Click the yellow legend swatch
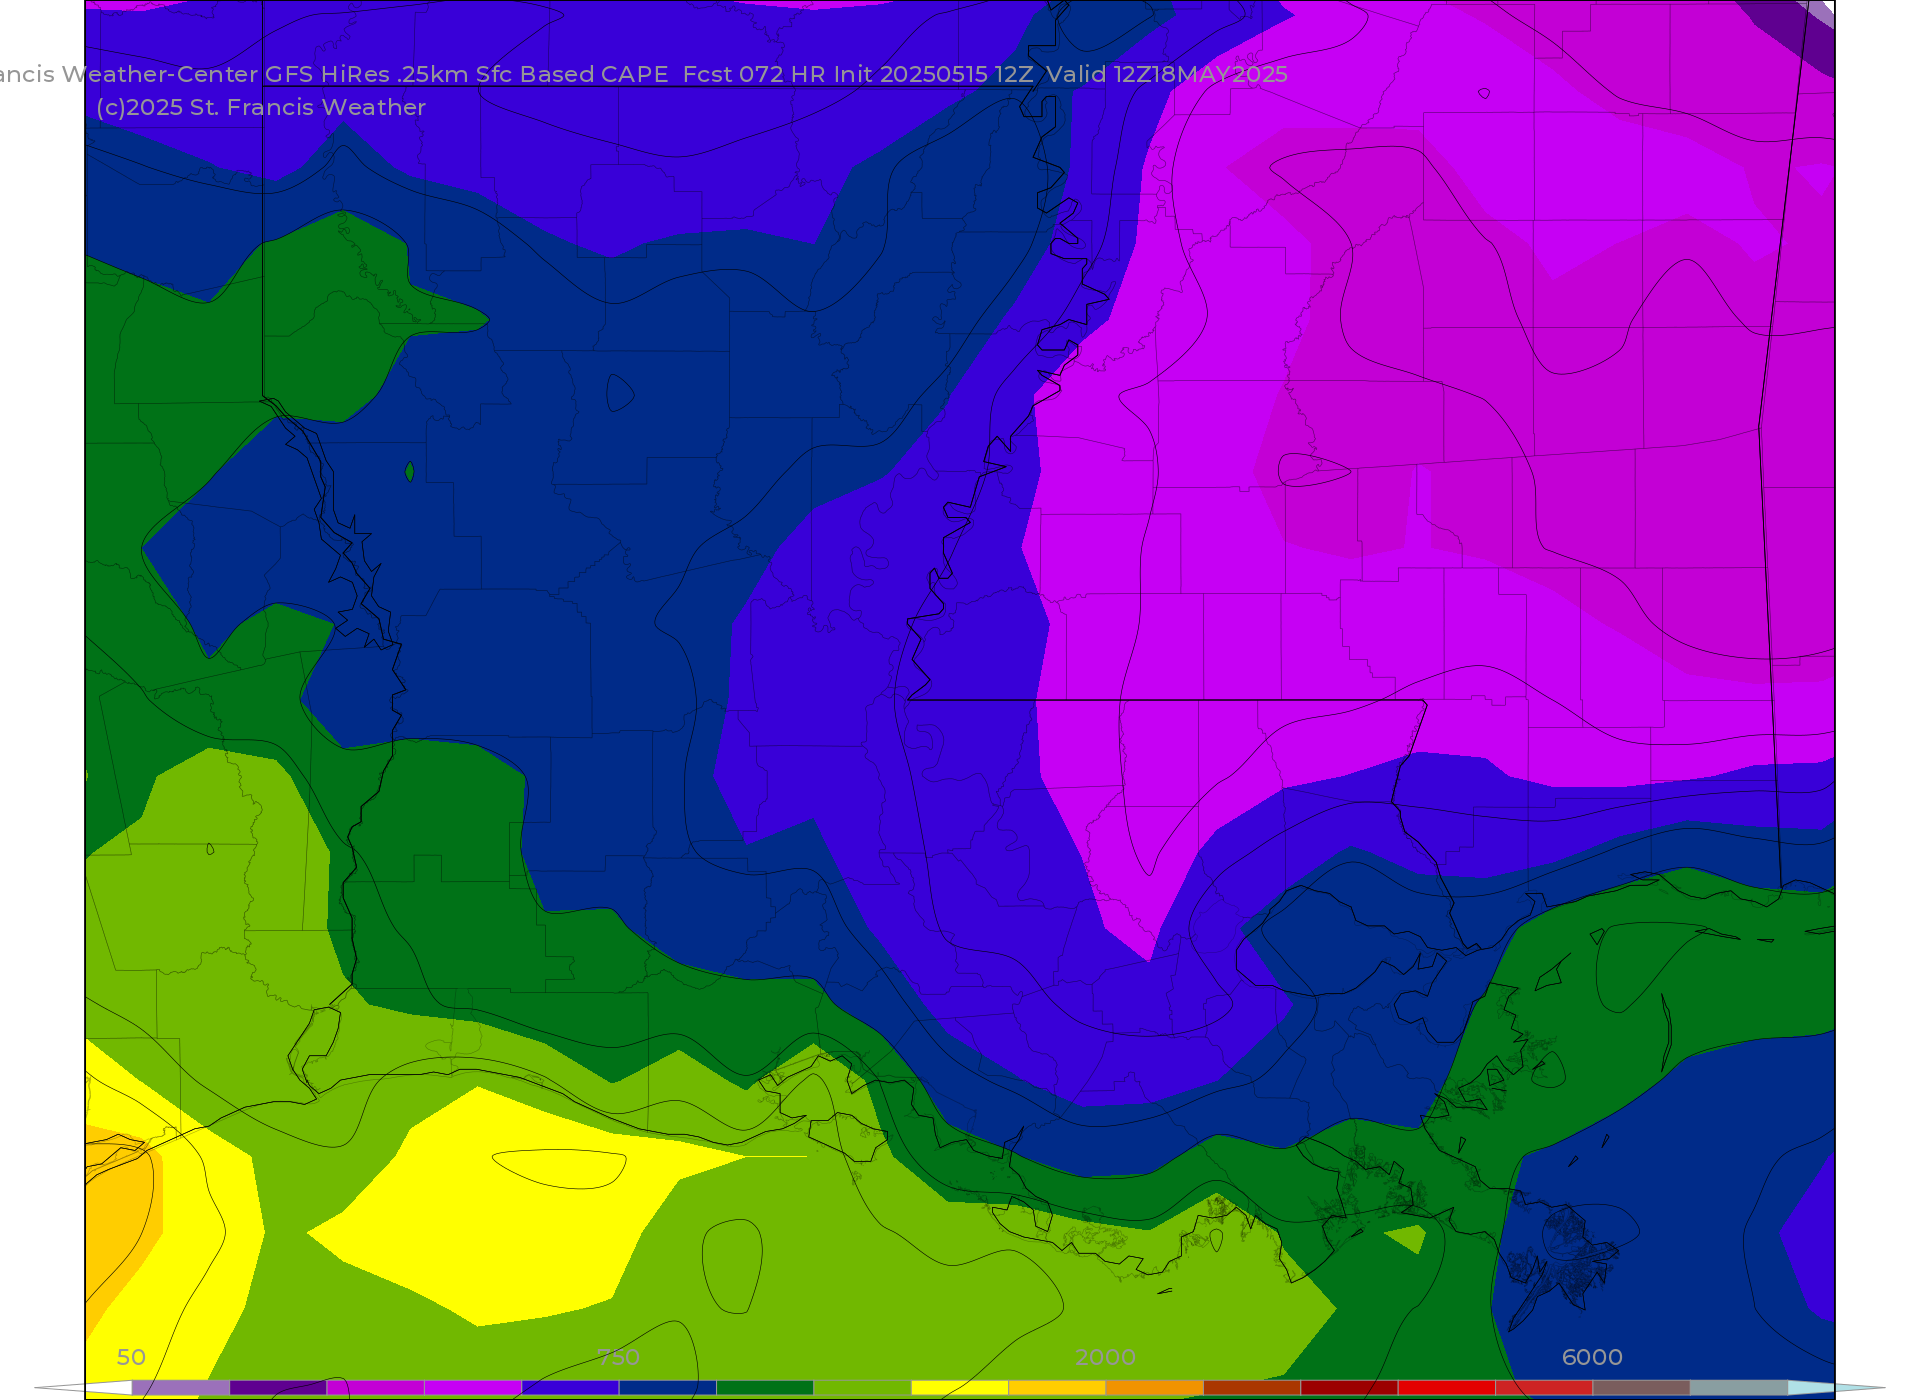Screen dimensions: 1920x1400 (x=960, y=1388)
